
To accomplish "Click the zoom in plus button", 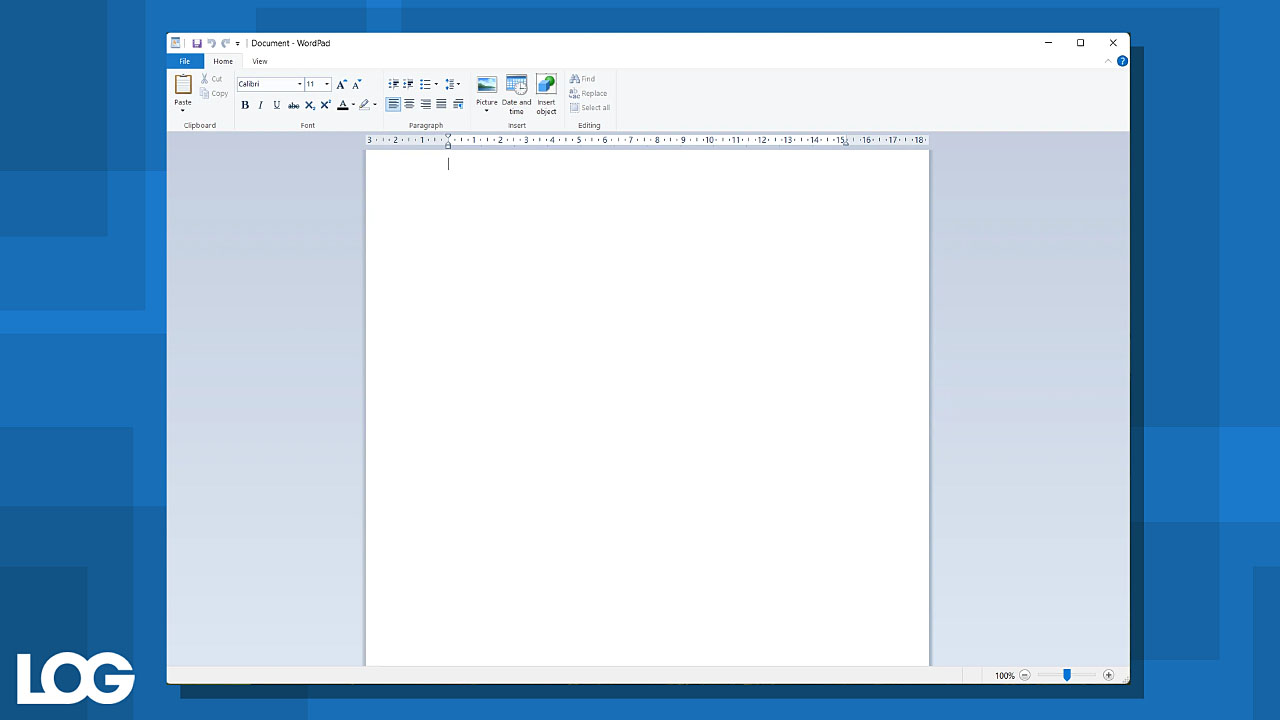I will [1108, 675].
